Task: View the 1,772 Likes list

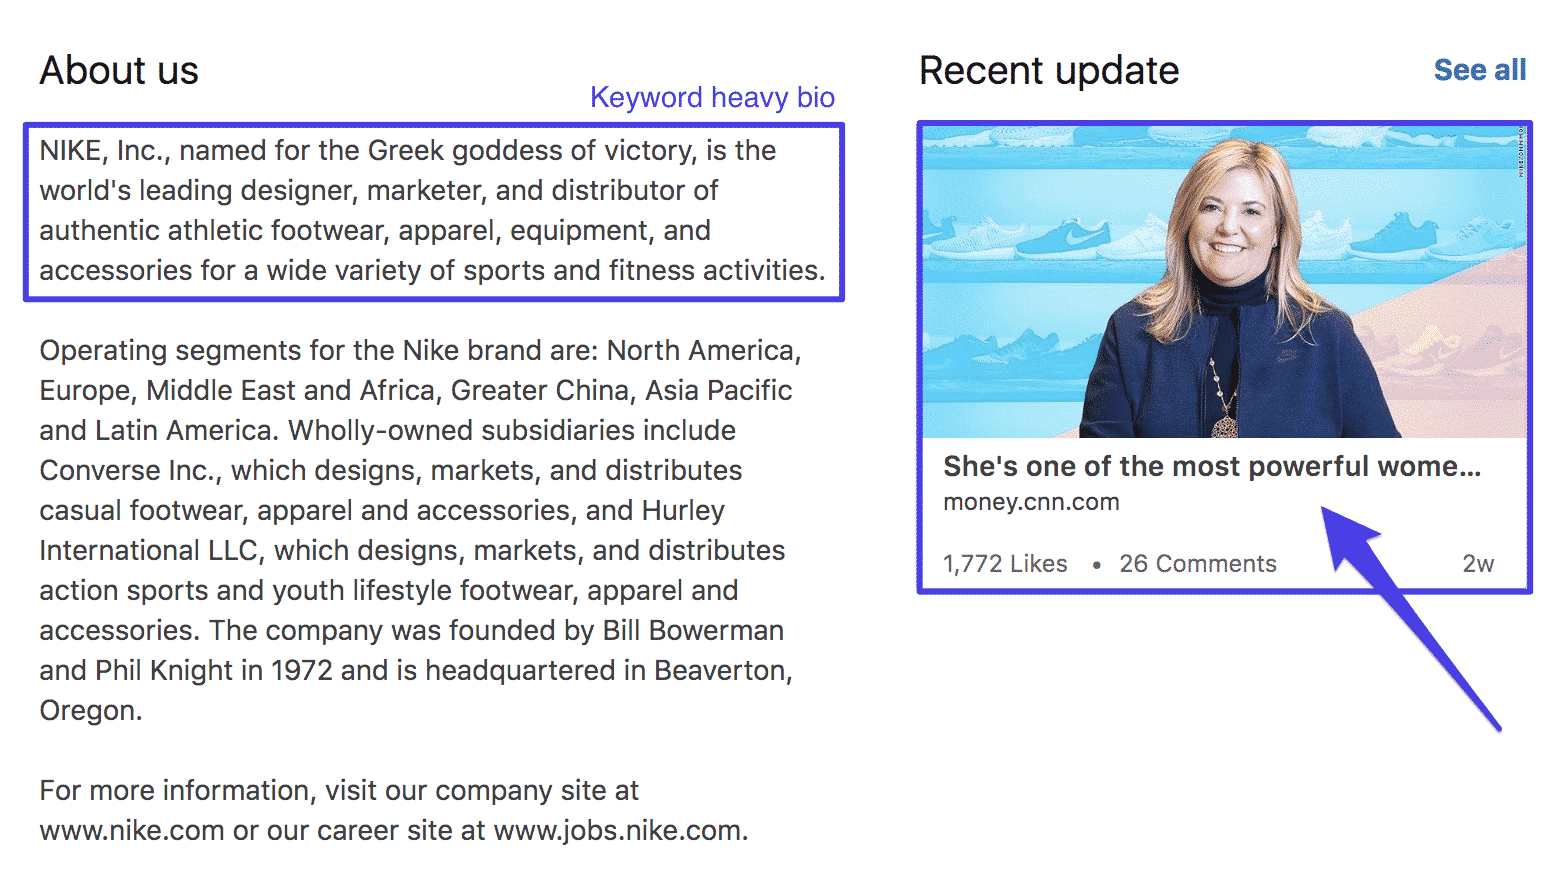Action: [x=1004, y=563]
